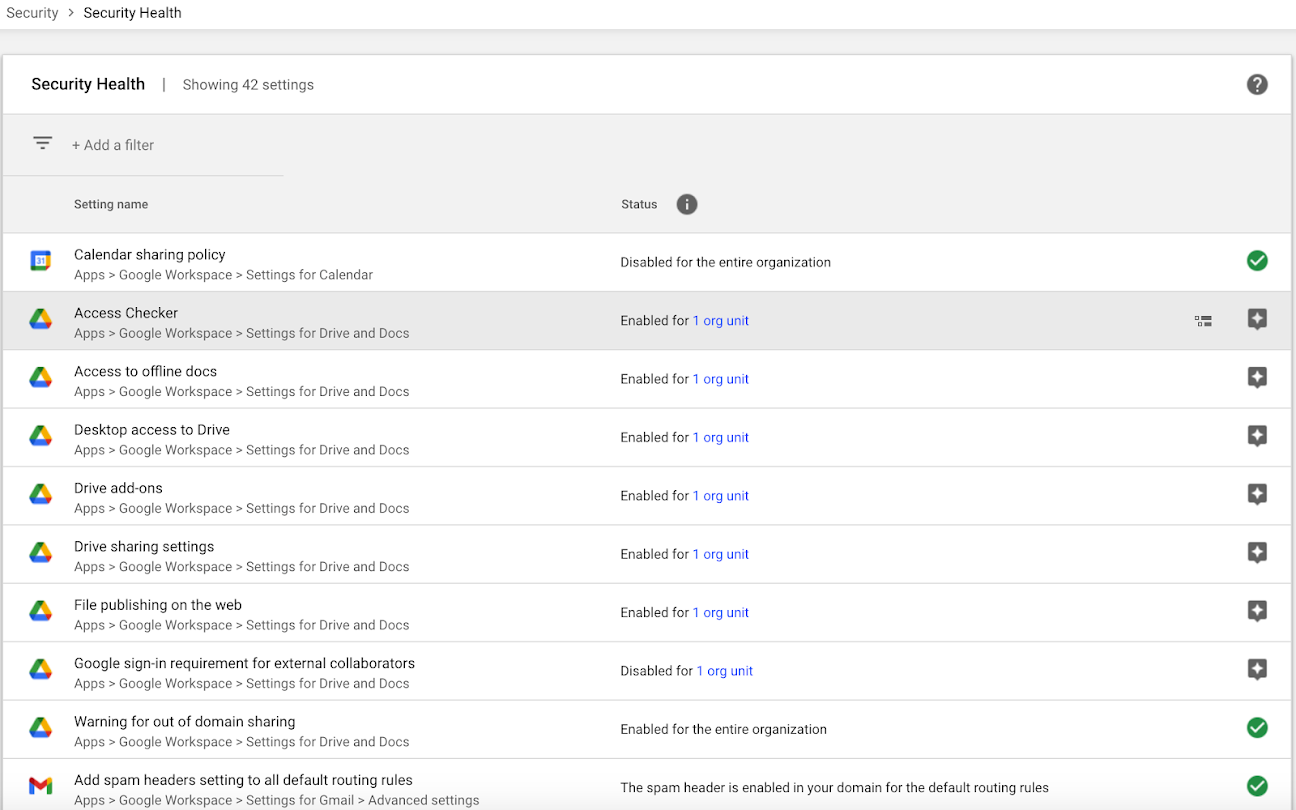Open recommendation for Drive add-ons
Viewport: 1296px width, 810px height.
point(1257,495)
